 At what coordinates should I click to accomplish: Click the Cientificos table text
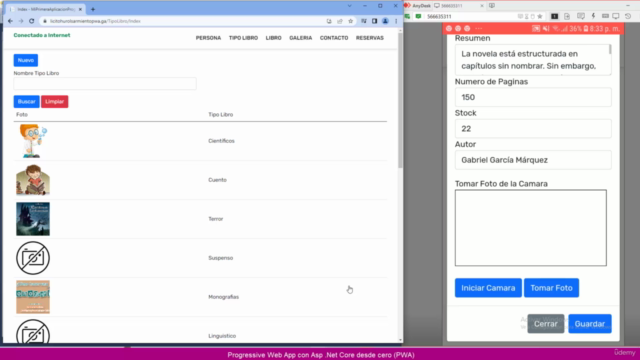click(221, 141)
